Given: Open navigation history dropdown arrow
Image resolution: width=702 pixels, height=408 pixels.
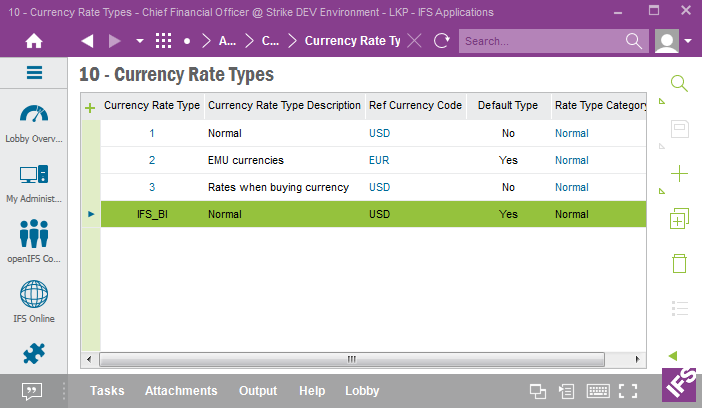Looking at the screenshot, I should 139,41.
